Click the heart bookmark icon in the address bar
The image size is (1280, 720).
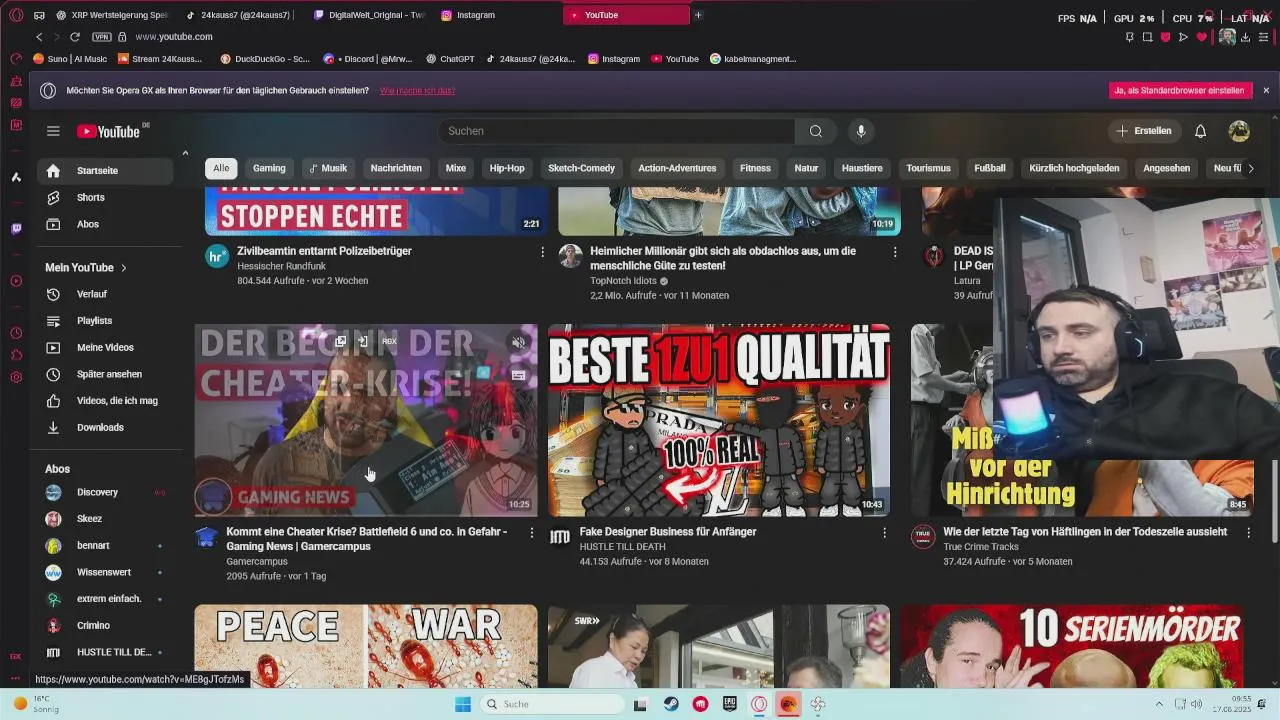click(1201, 37)
